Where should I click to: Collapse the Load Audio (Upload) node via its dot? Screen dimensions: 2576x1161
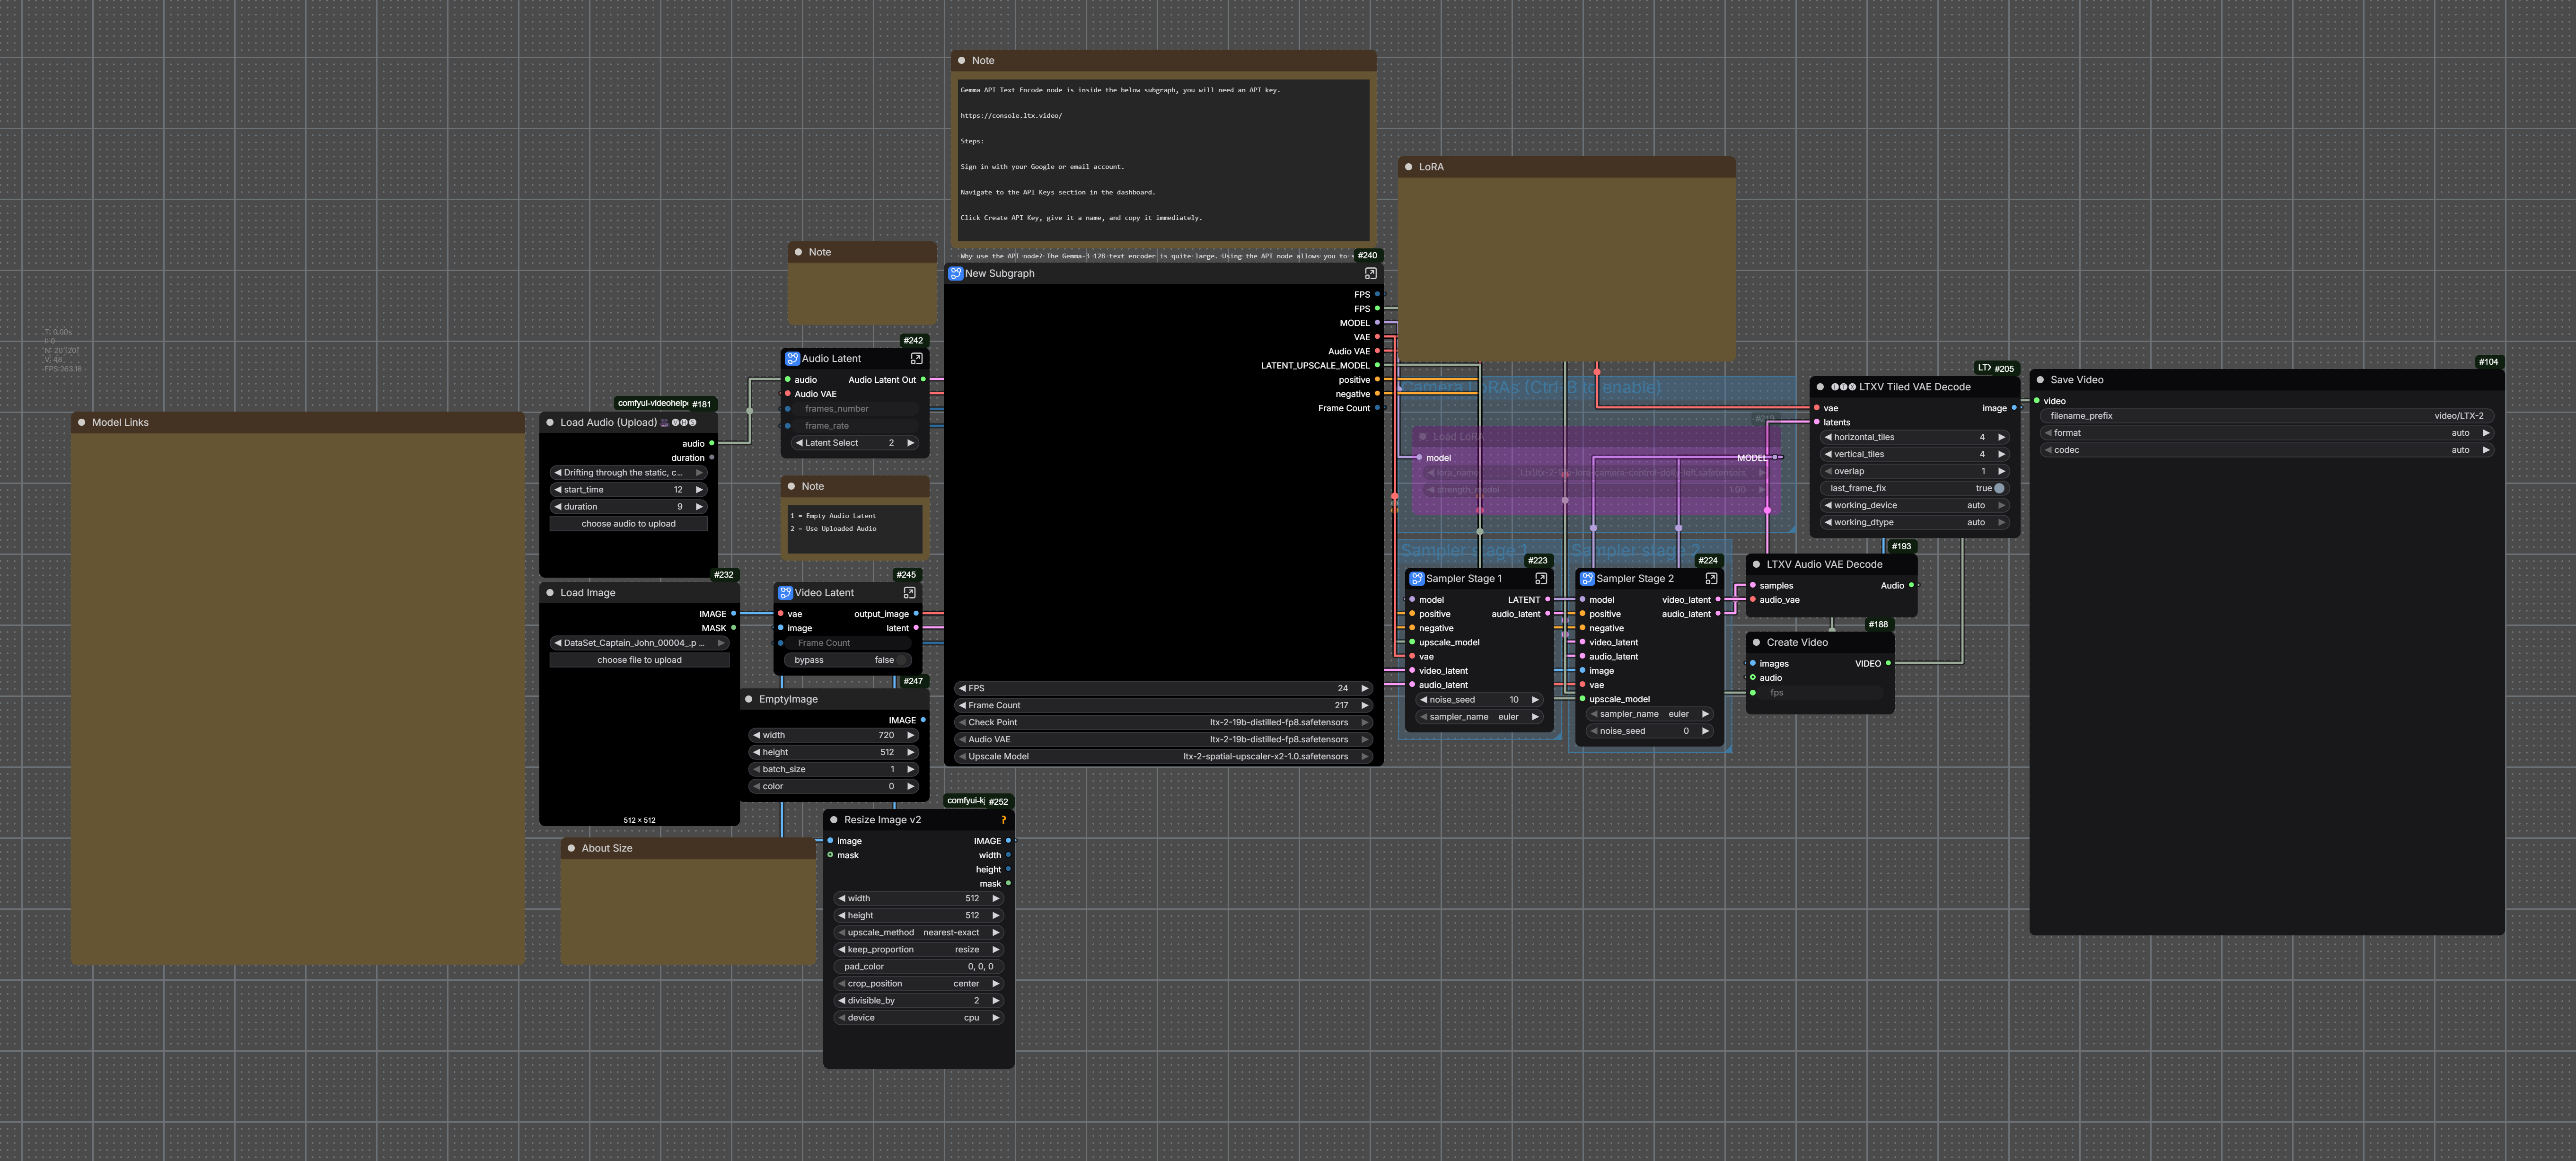pos(550,422)
